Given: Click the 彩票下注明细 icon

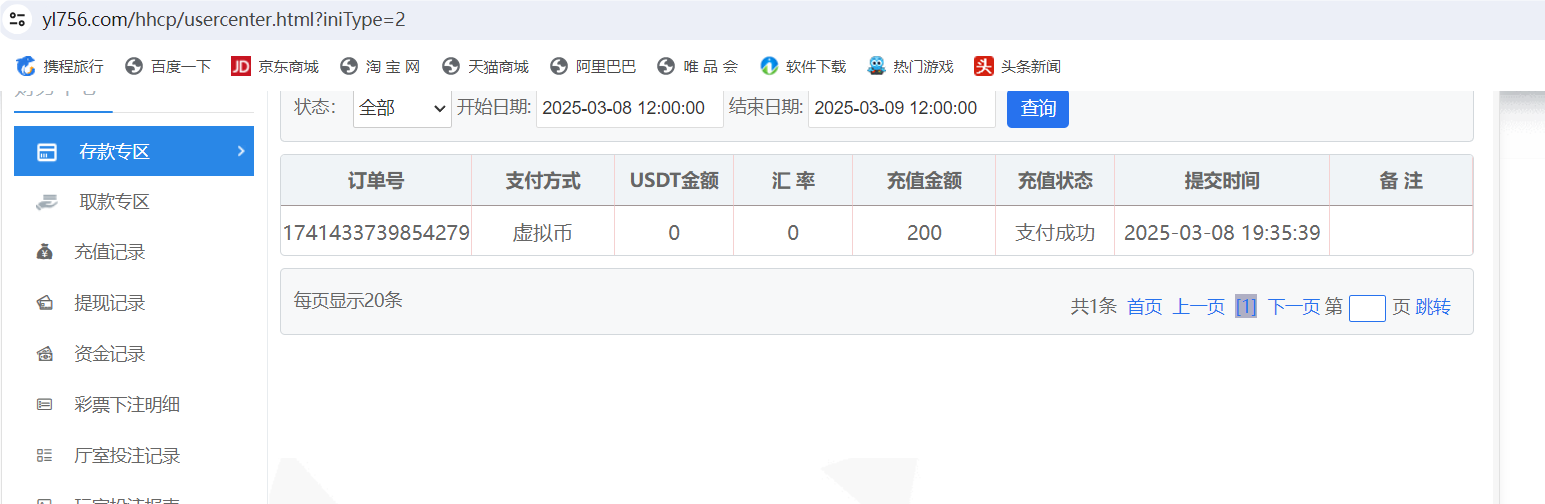Looking at the screenshot, I should [44, 405].
